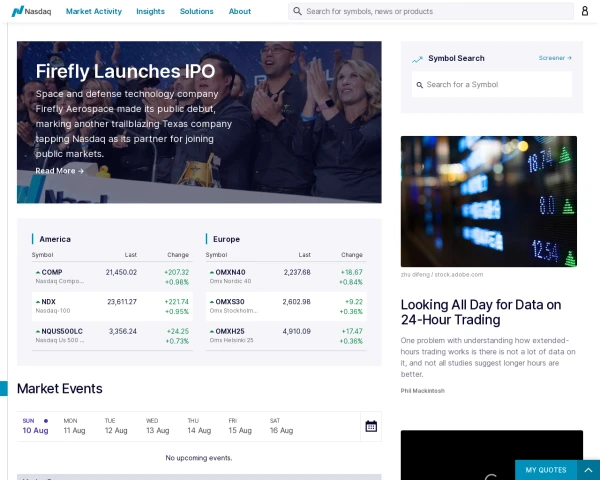Open the OMXN40 index symbol
The image size is (600, 480).
pyautogui.click(x=230, y=272)
